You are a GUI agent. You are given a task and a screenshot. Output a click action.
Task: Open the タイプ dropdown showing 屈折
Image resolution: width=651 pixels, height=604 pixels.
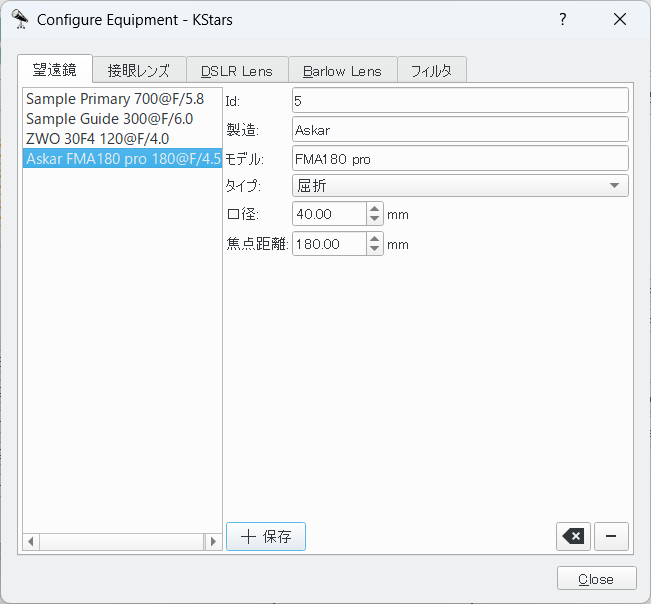[x=460, y=186]
